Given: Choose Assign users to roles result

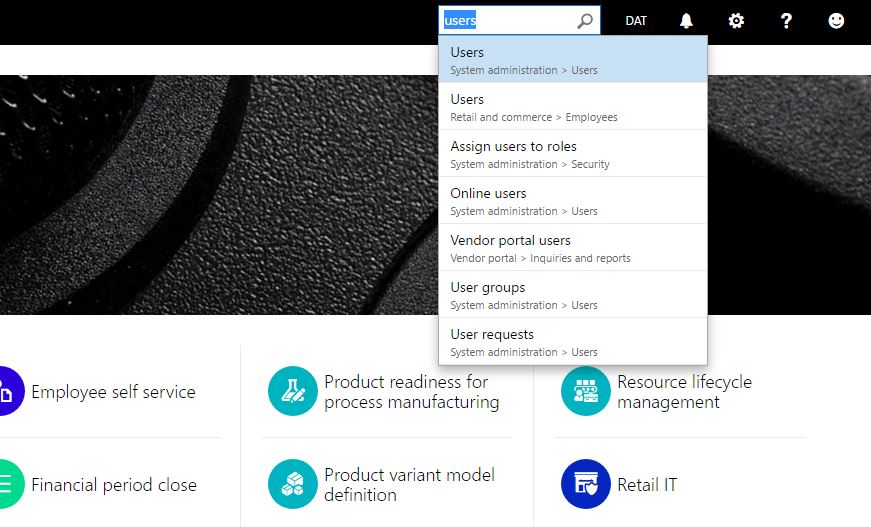Looking at the screenshot, I should [572, 154].
